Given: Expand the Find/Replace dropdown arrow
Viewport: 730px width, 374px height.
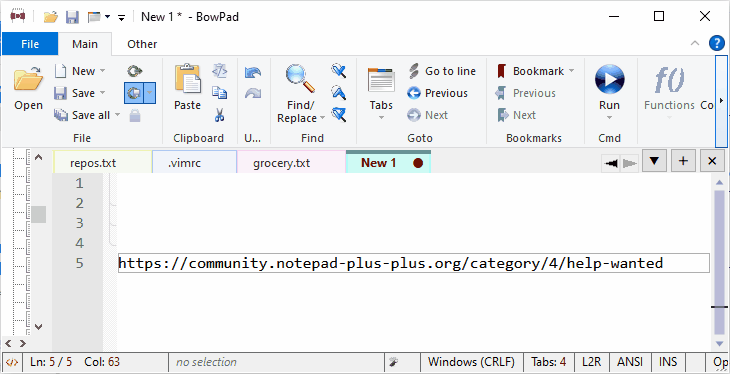Looking at the screenshot, I should coord(322,118).
